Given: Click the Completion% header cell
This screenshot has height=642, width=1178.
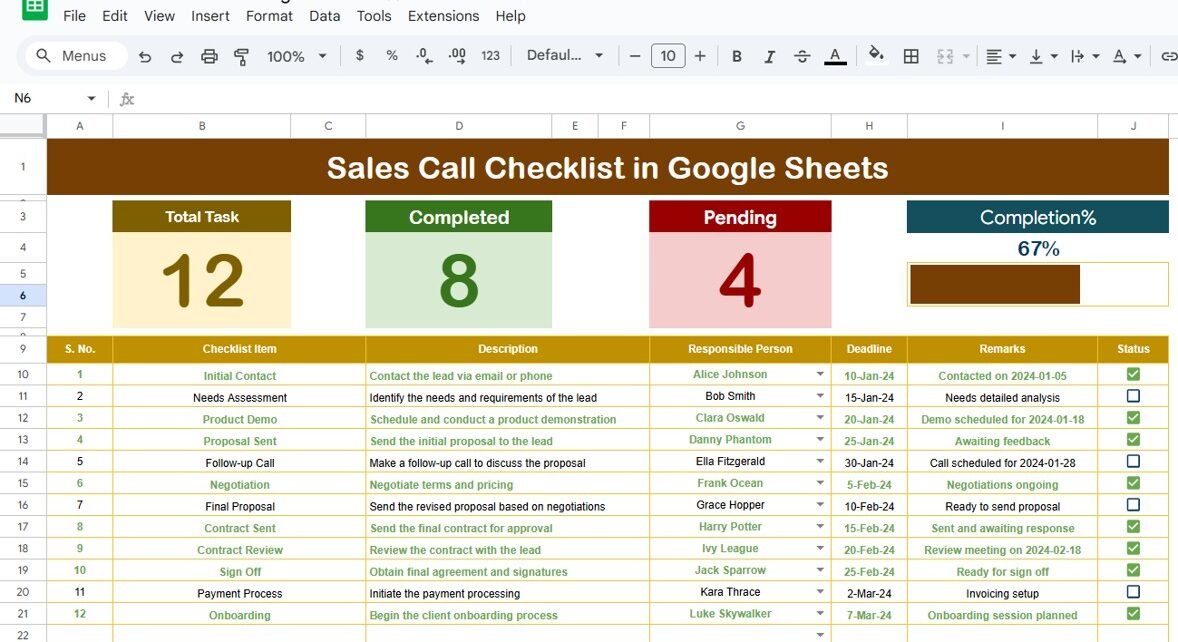Looking at the screenshot, I should click(1038, 217).
